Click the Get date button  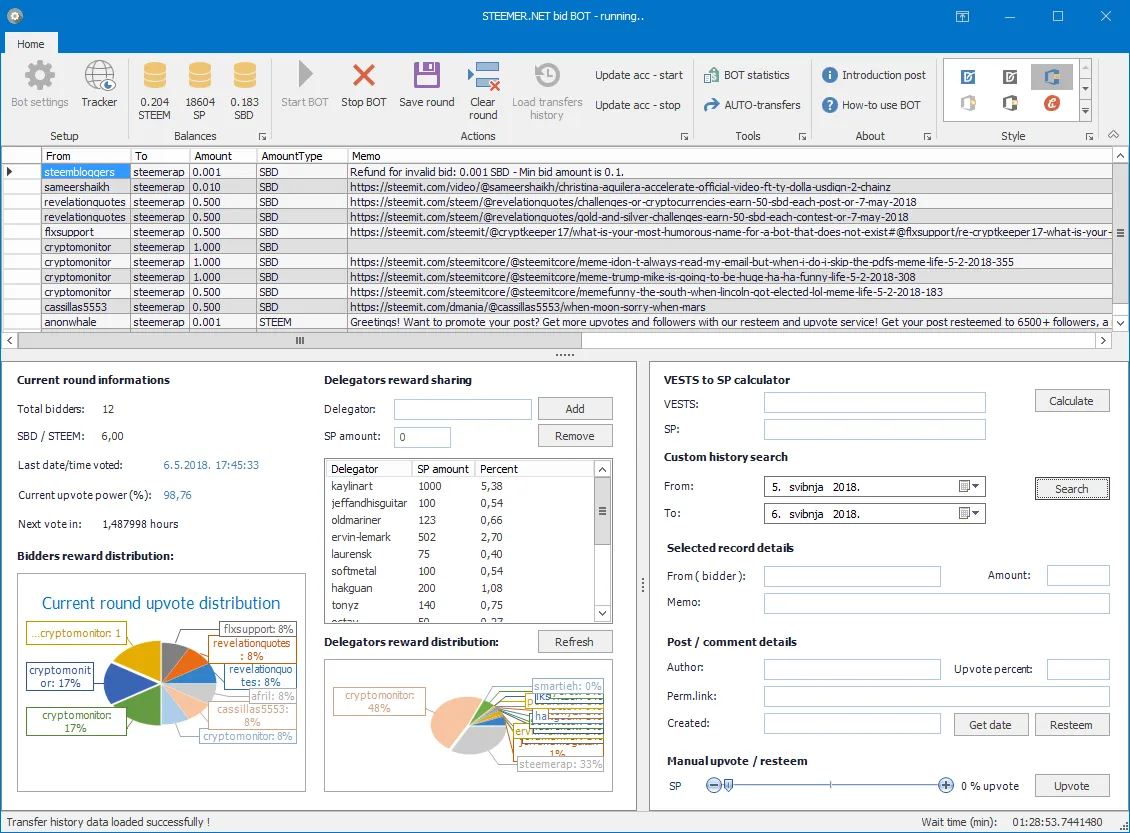(x=990, y=725)
